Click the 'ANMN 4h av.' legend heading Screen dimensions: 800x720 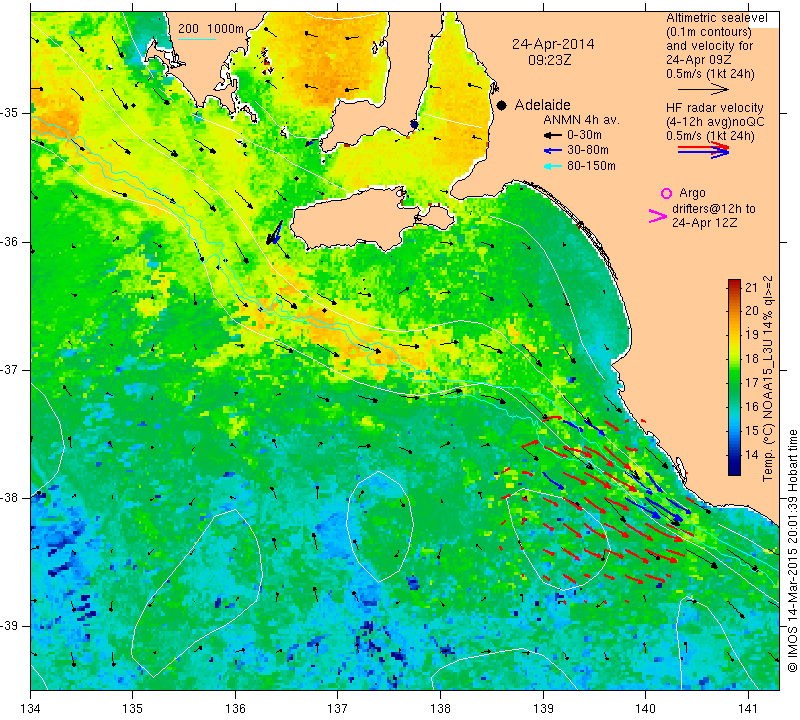pos(581,120)
